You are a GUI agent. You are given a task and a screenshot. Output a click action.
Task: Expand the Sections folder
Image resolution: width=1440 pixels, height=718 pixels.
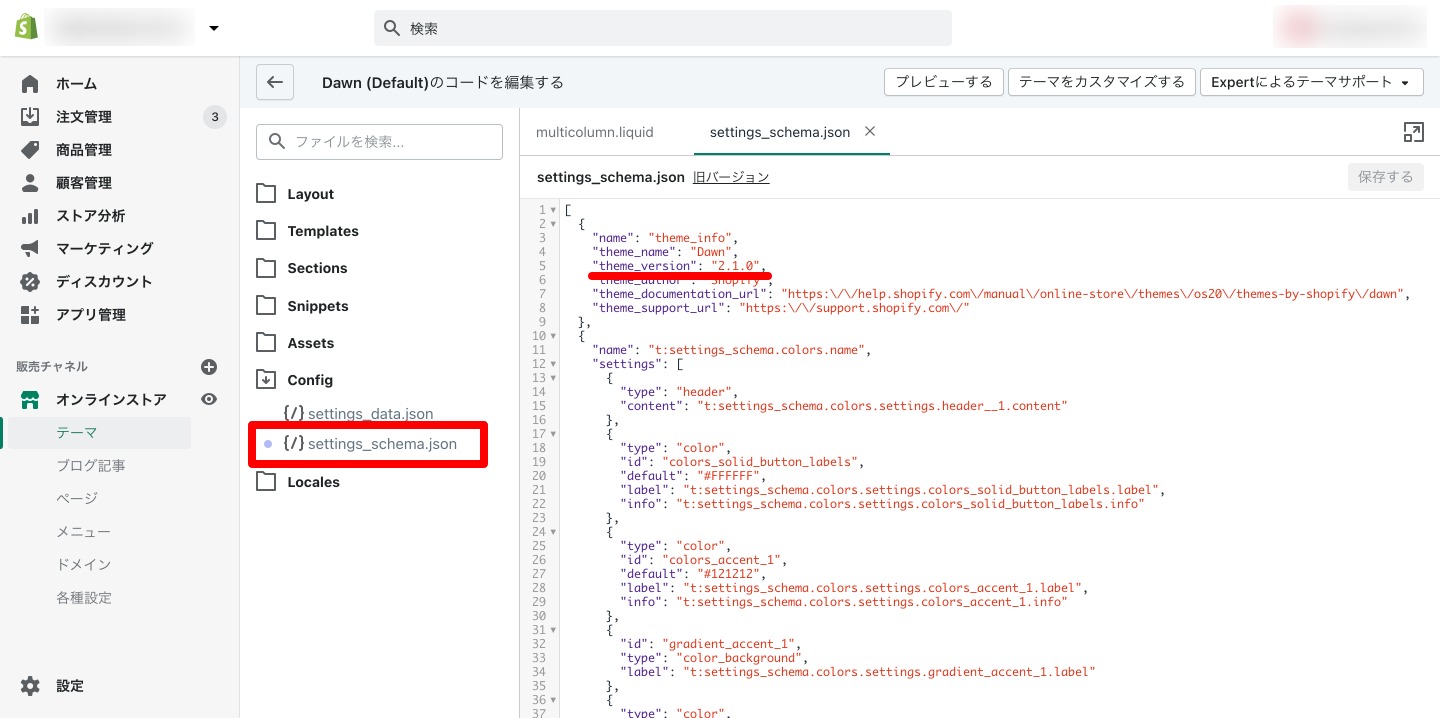point(302,268)
